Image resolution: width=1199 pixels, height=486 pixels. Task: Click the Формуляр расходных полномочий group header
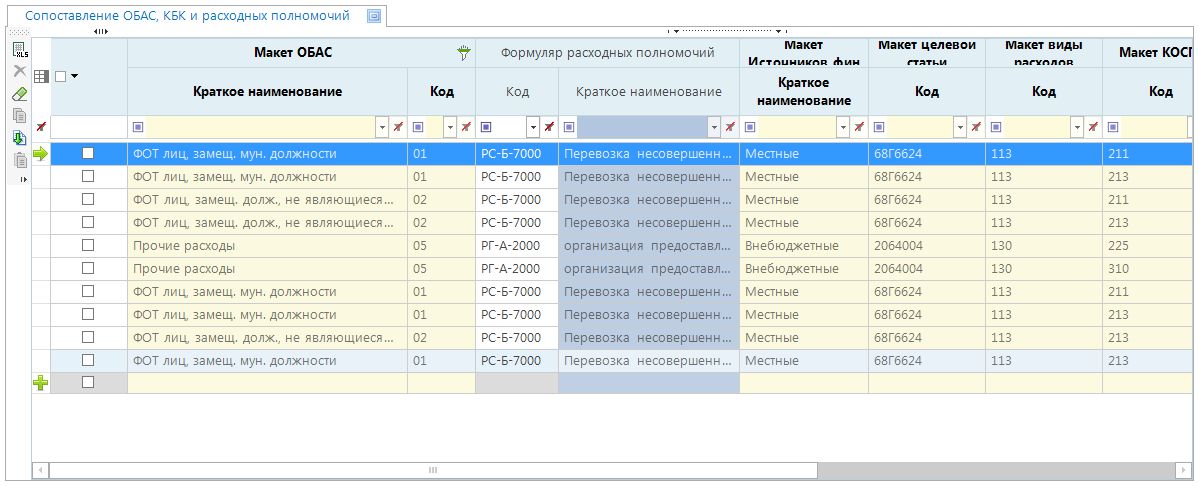click(607, 53)
